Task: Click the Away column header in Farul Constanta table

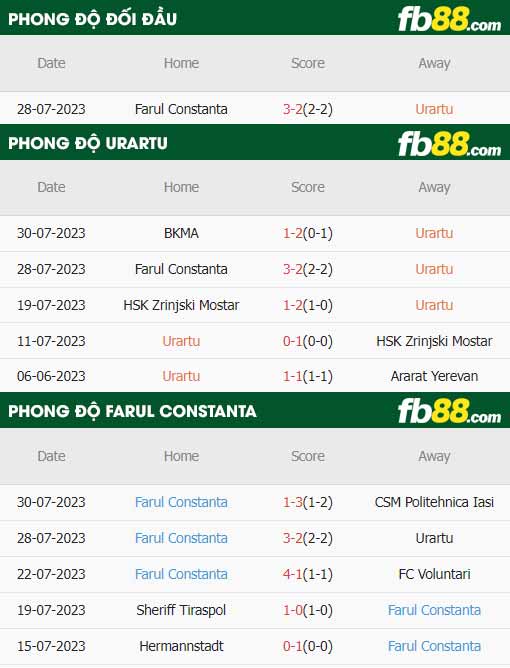Action: click(434, 456)
